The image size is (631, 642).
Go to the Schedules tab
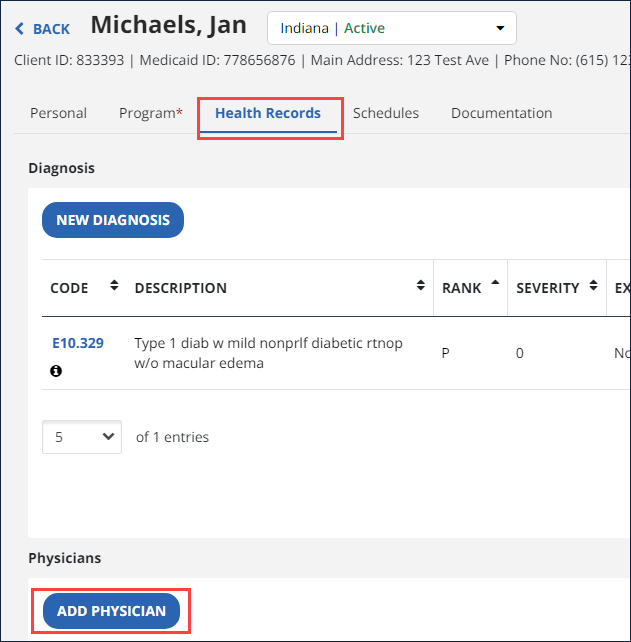coord(386,113)
